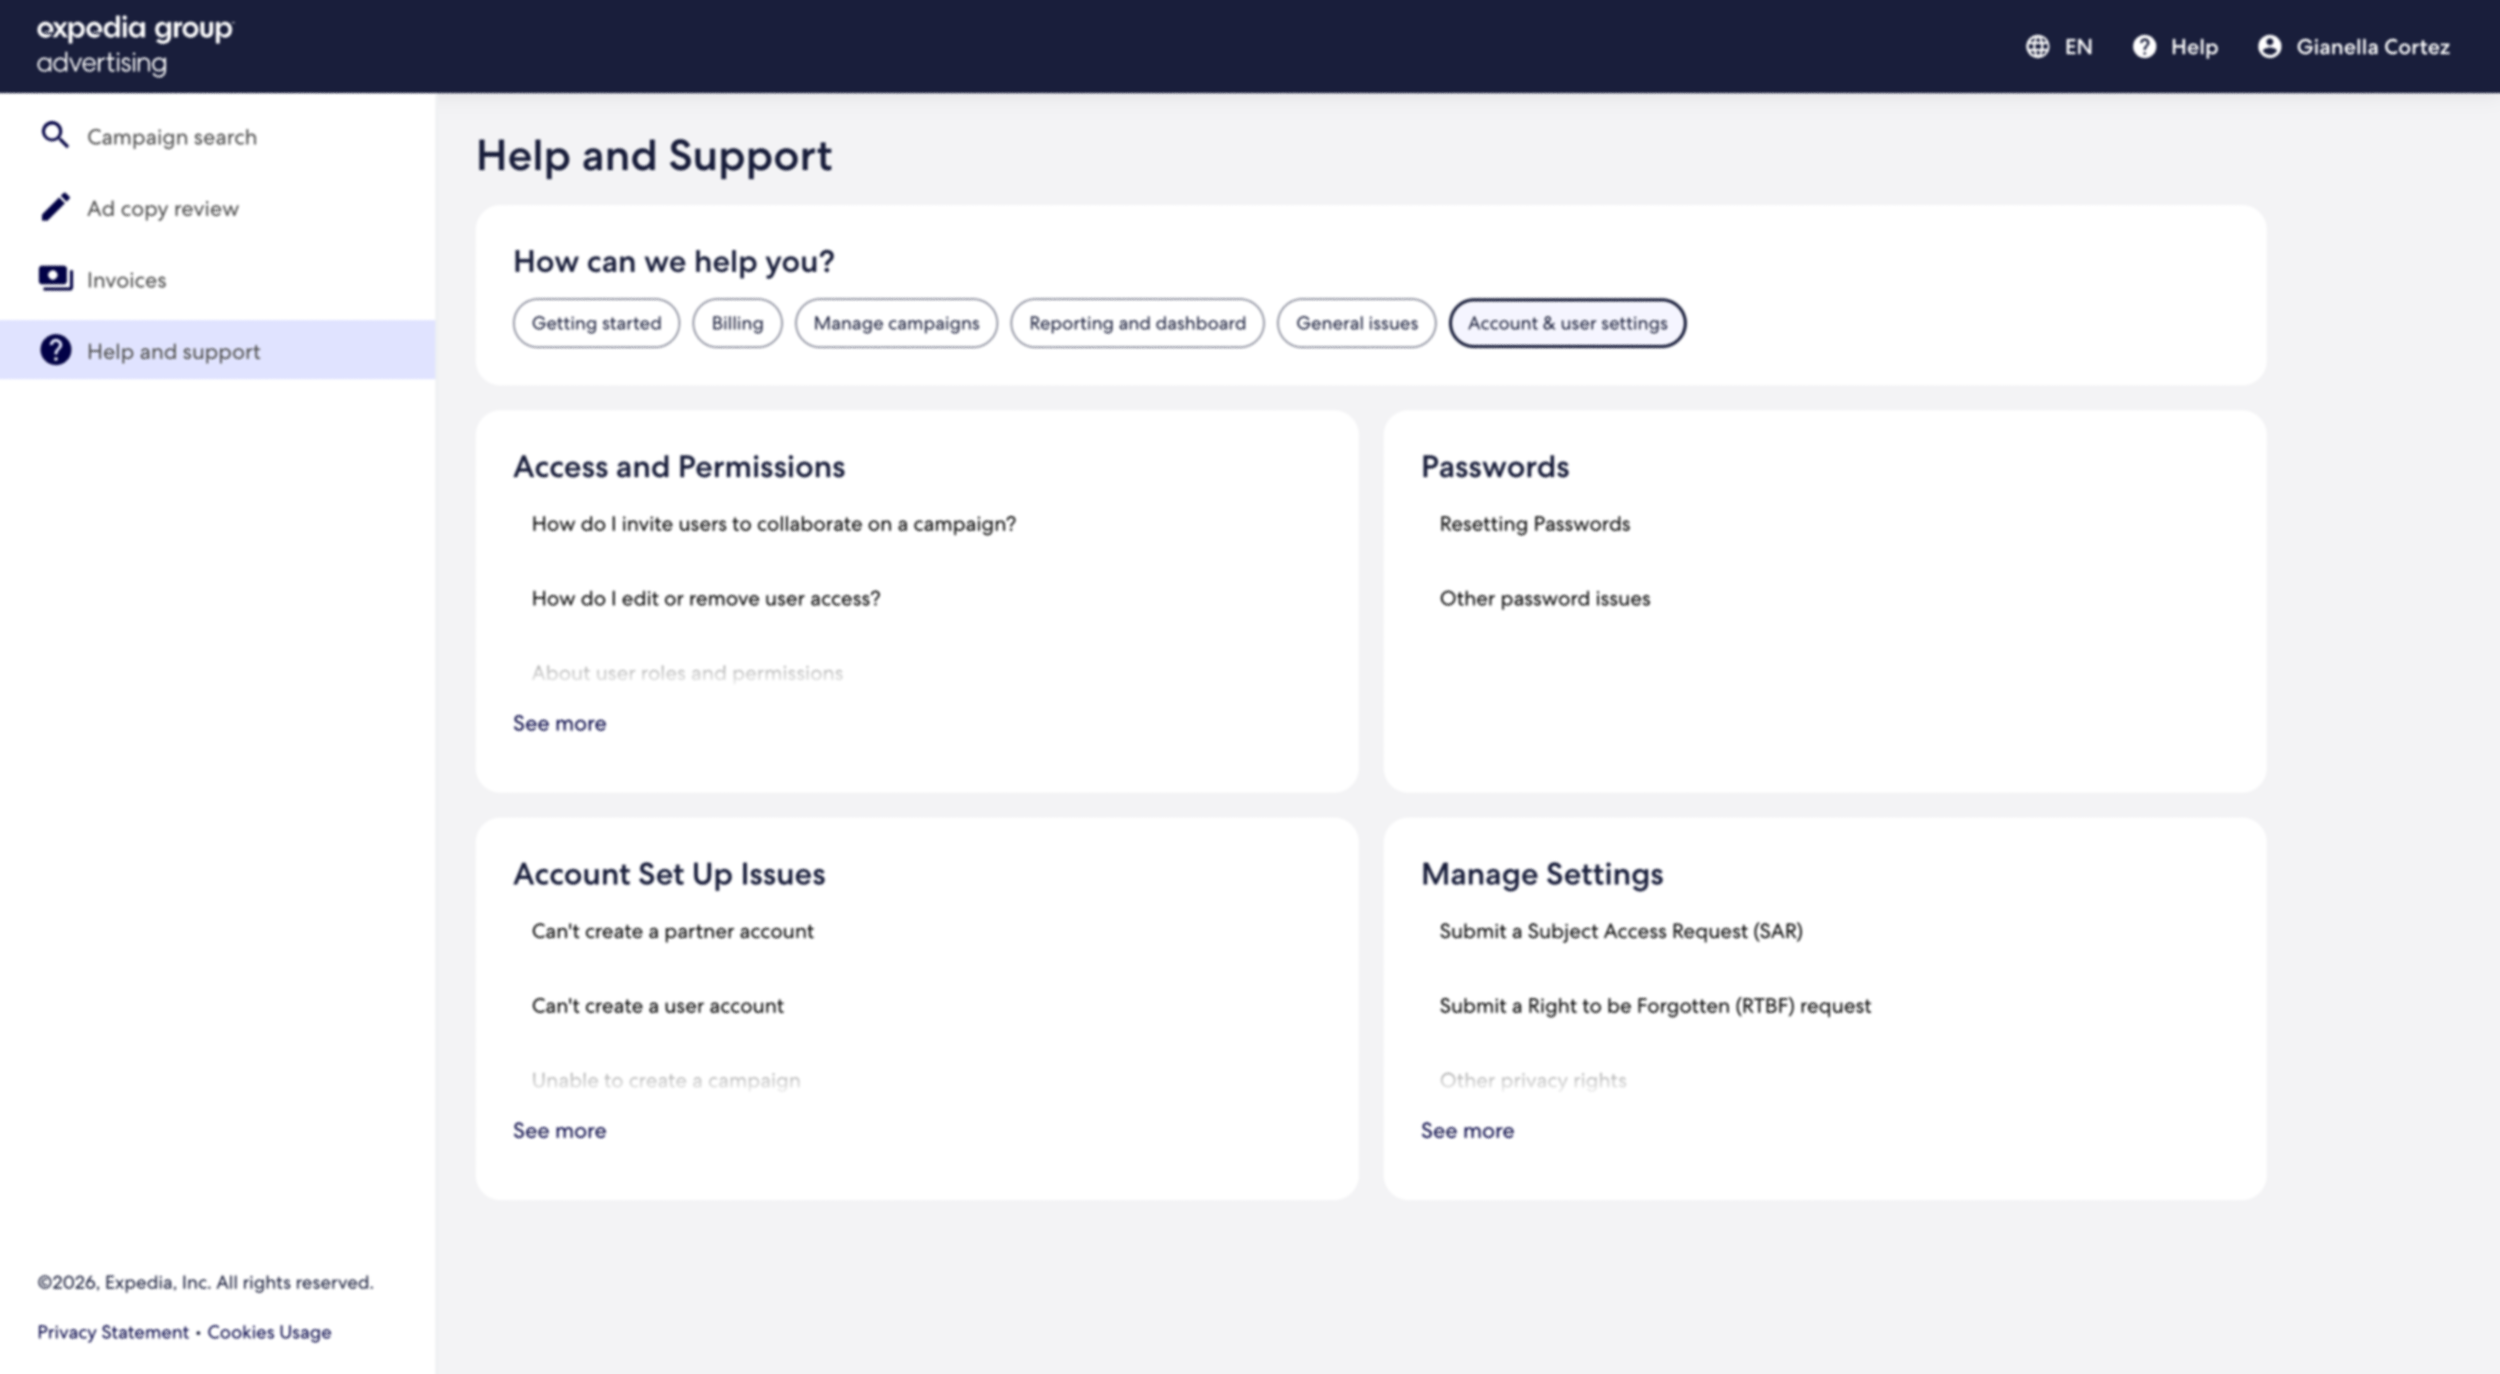Select the Getting started topic chip
Screen dimensions: 2500x1374
coord(596,323)
